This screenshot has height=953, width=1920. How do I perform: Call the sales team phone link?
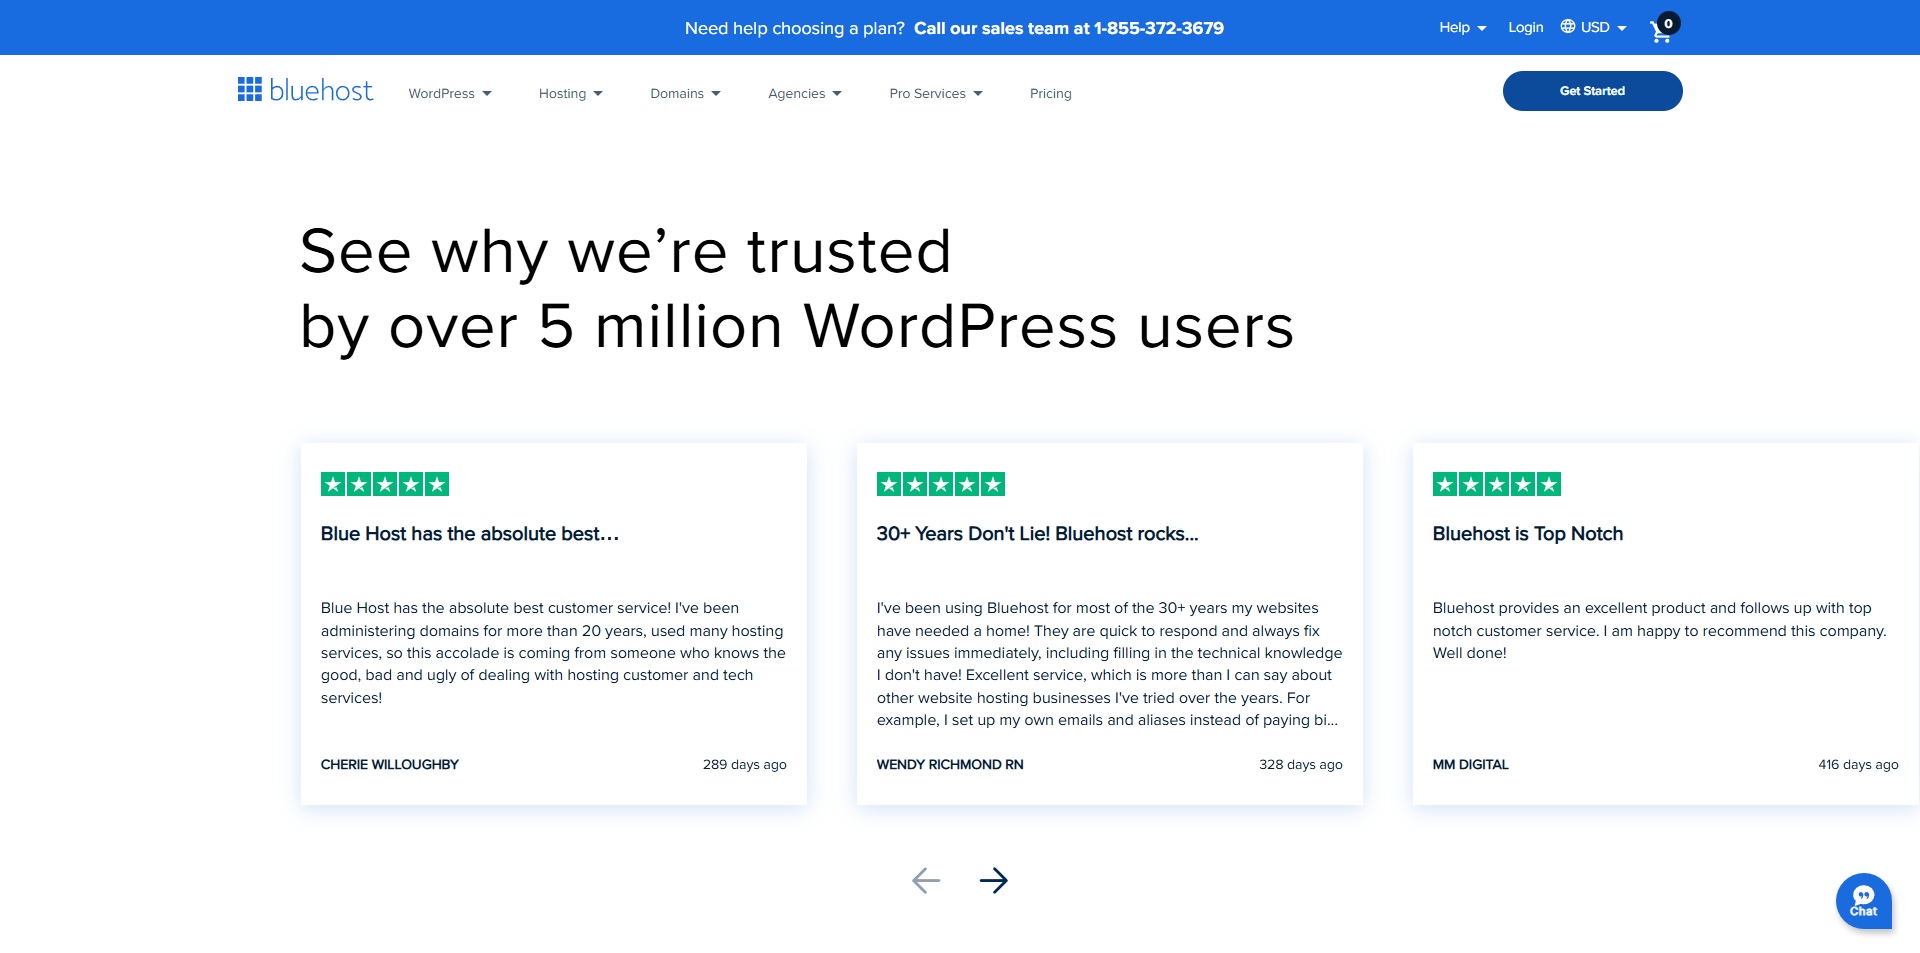pyautogui.click(x=1068, y=28)
